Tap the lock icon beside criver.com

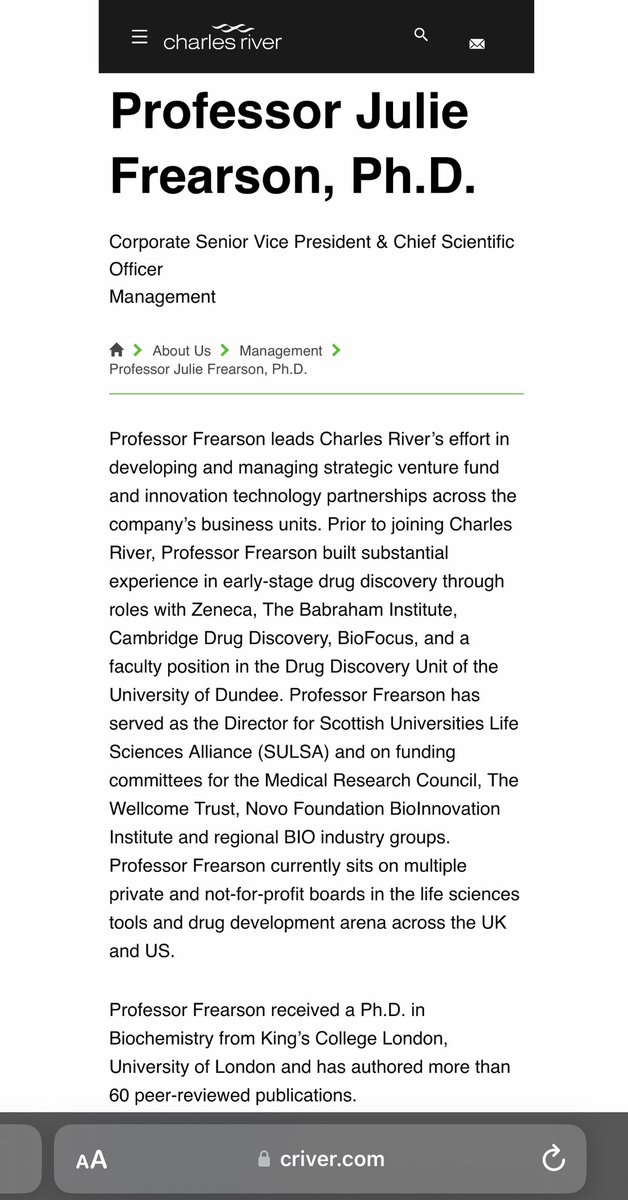(x=264, y=1160)
